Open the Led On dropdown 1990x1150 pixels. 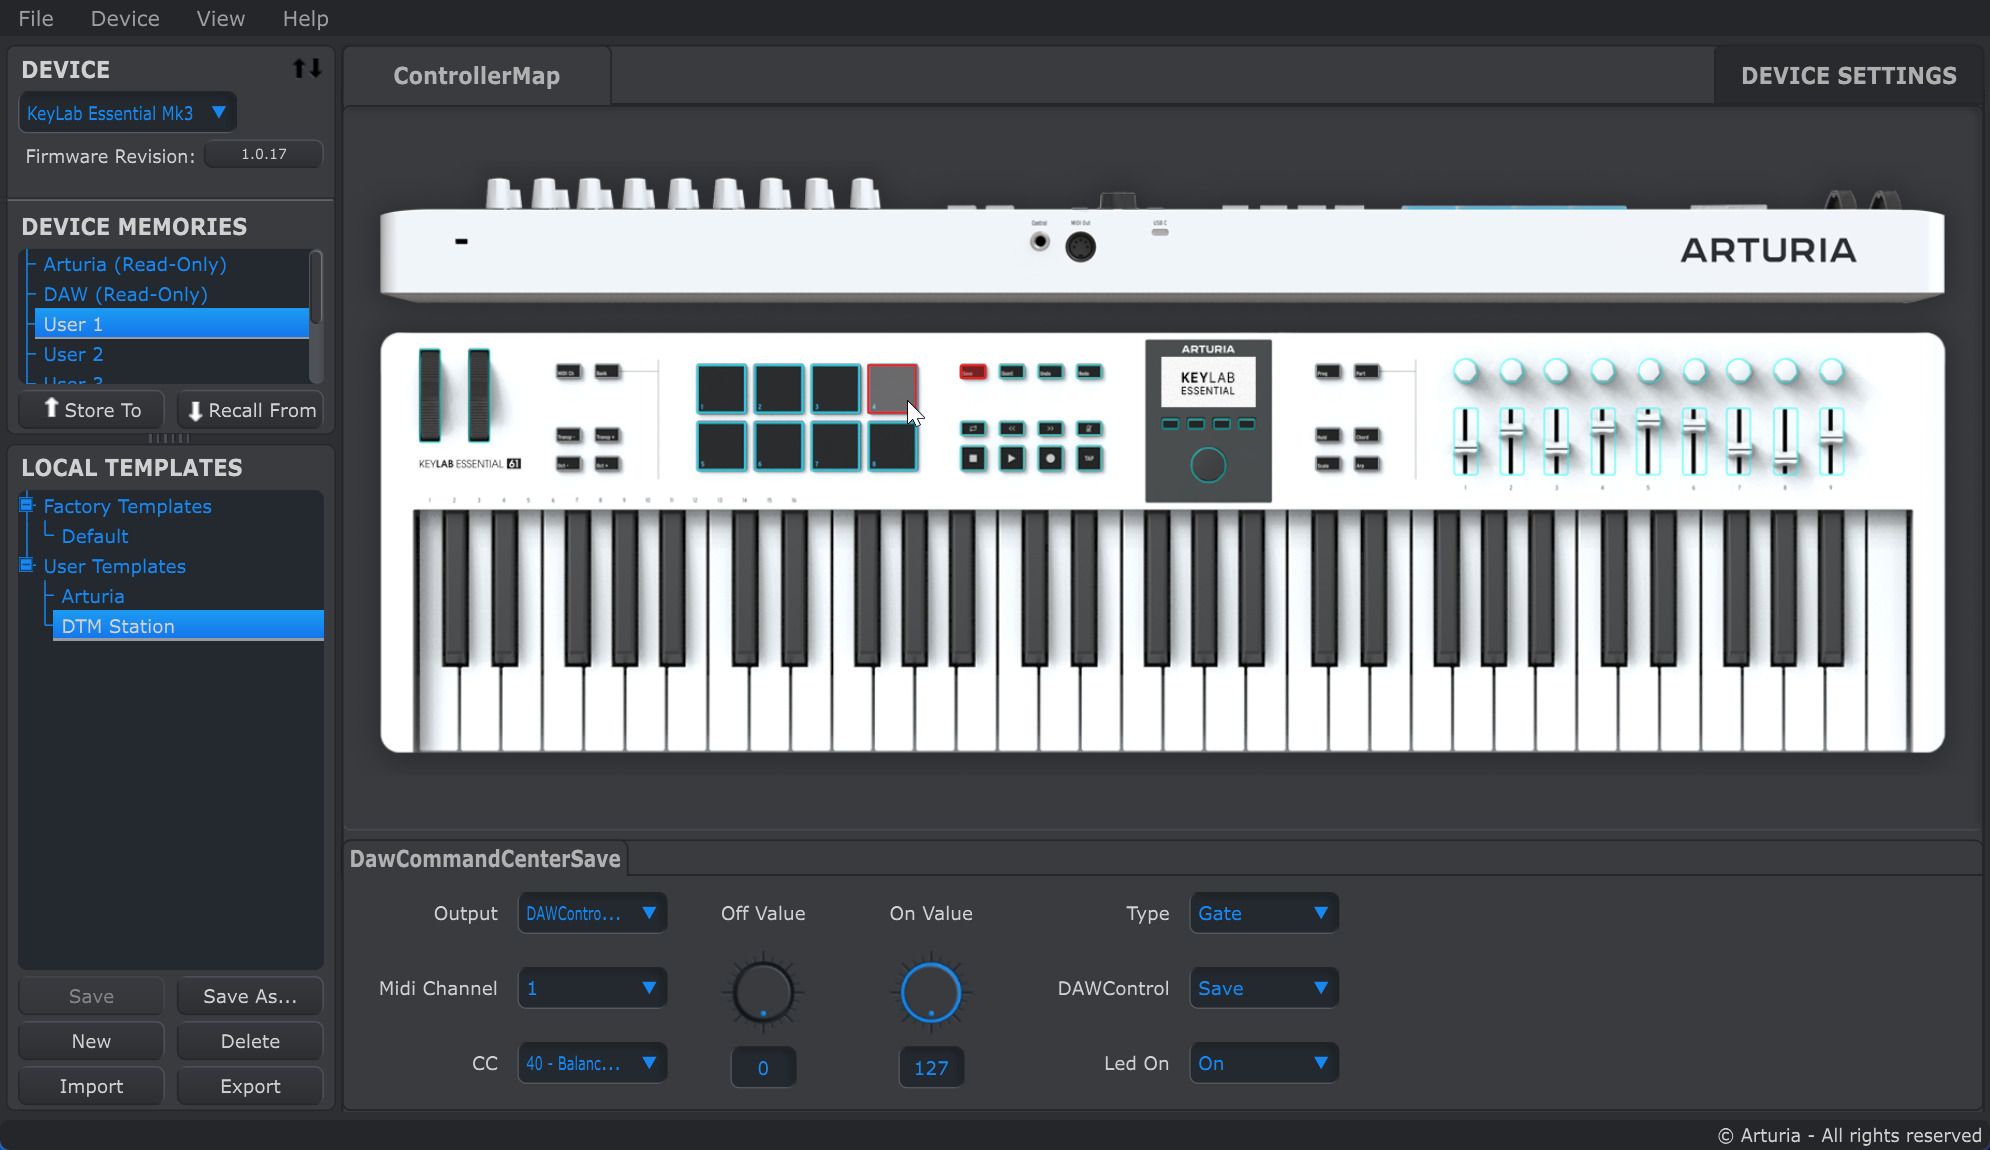pyautogui.click(x=1264, y=1063)
